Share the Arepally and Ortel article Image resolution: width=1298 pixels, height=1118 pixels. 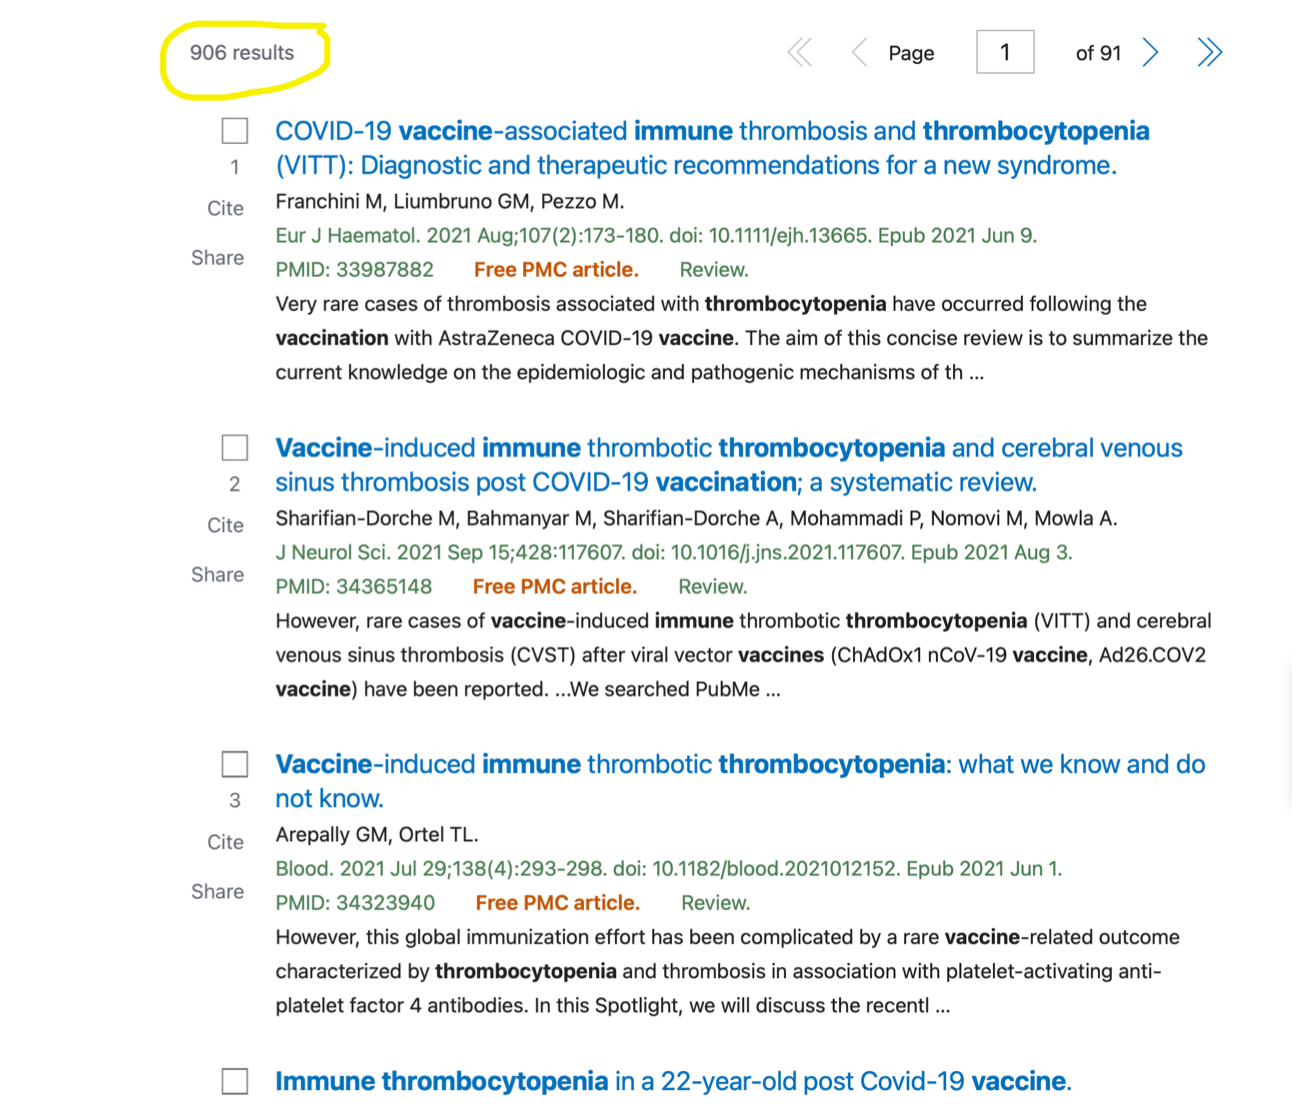point(217,892)
